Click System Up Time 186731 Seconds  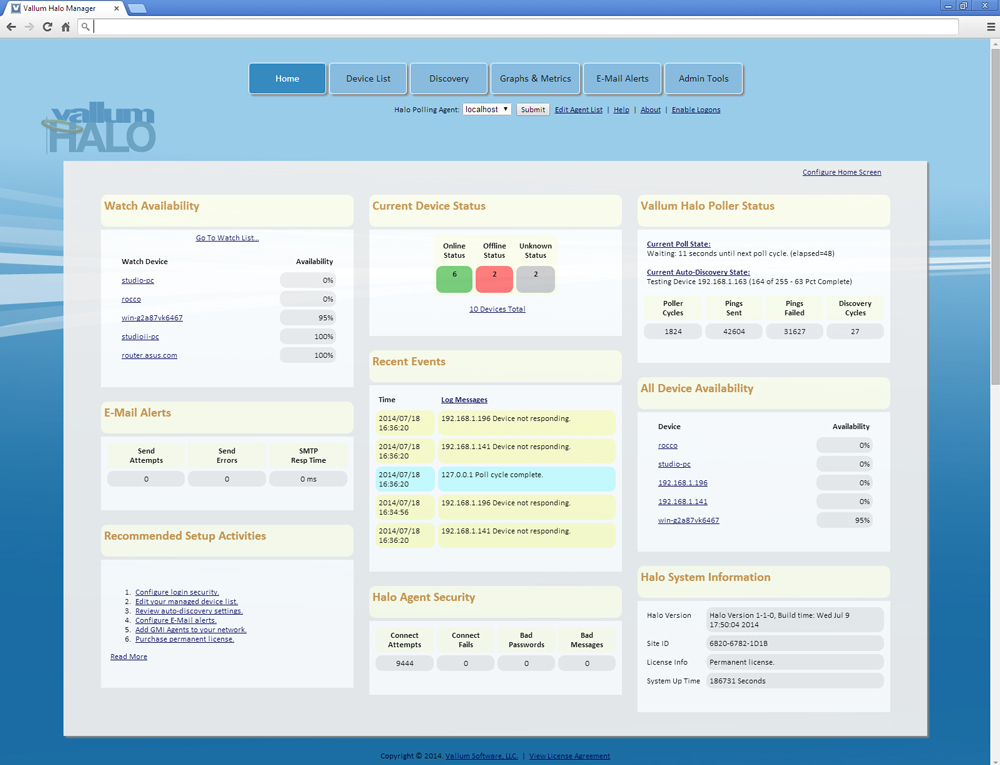(x=795, y=681)
